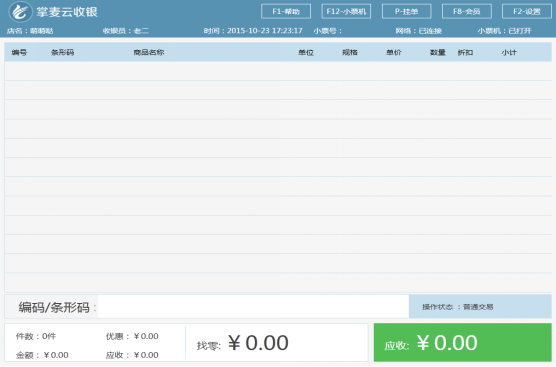556x367 pixels.
Task: Select the P-挂单 hold order button
Action: 407,11
